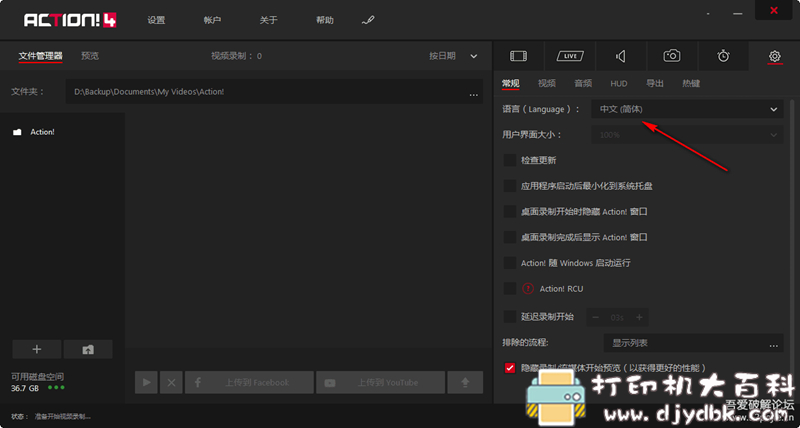Open the 用户界面大小 dropdown
This screenshot has width=800, height=428.
coord(687,135)
